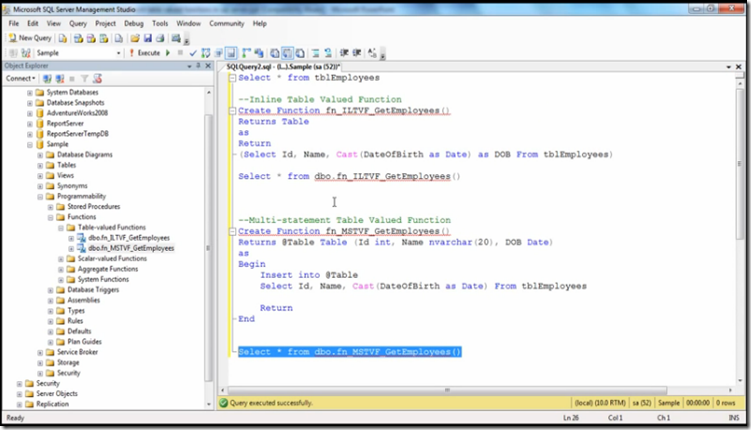Viewport: 751px width, 430px height.
Task: Click the Activity Monitor toolbar icon
Action: click(176, 38)
